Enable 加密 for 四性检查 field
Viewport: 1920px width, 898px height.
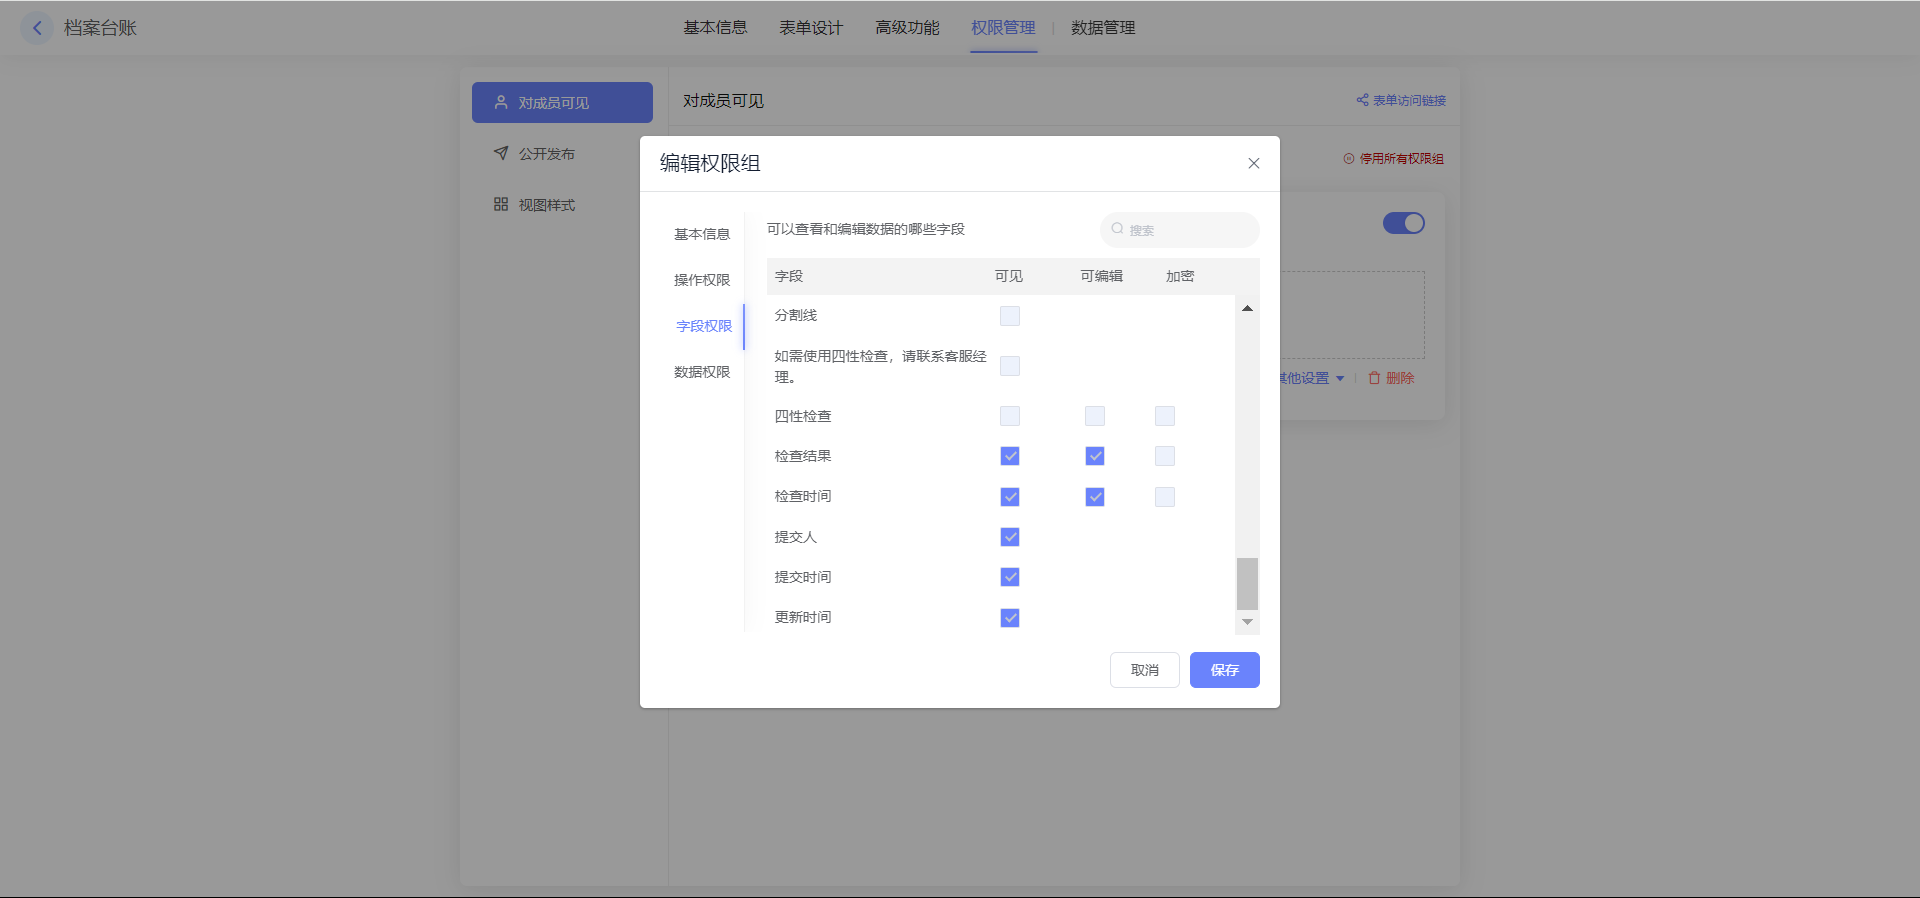(1165, 416)
